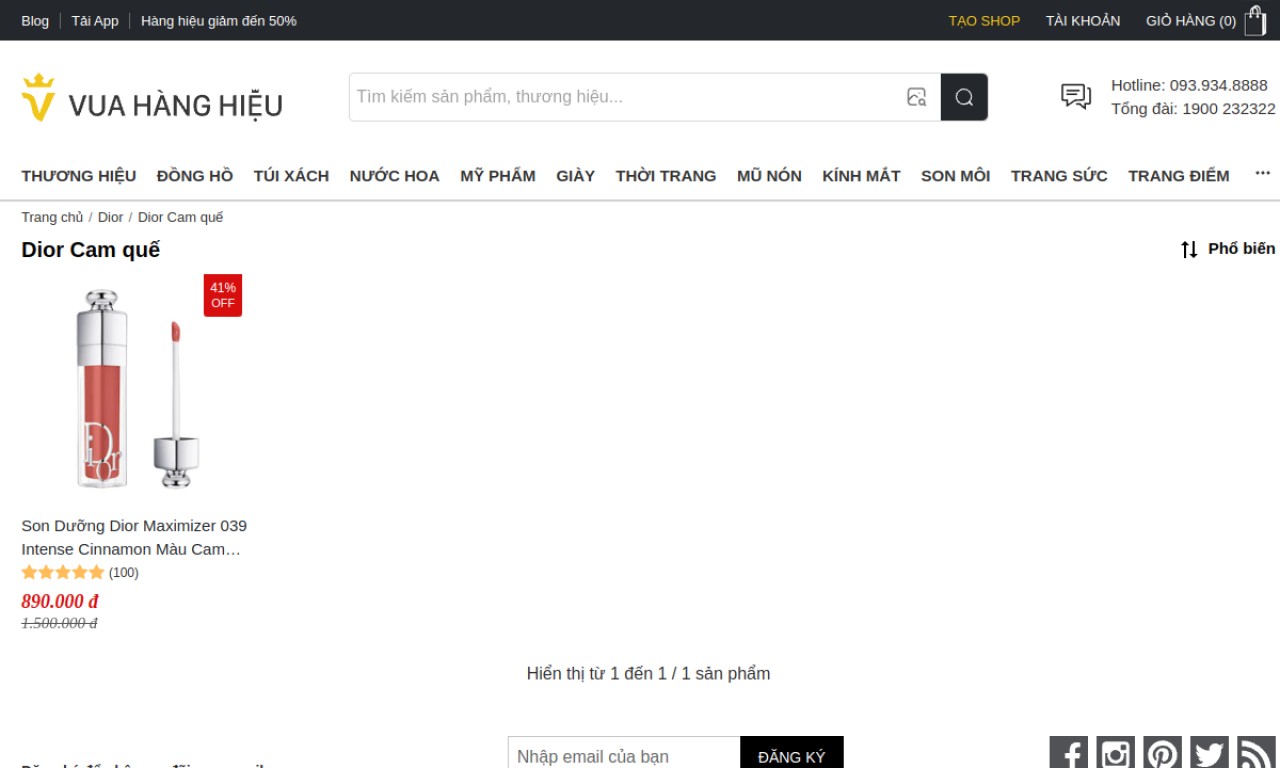
Task: Open the TRANG SỨC menu
Action: (1059, 176)
